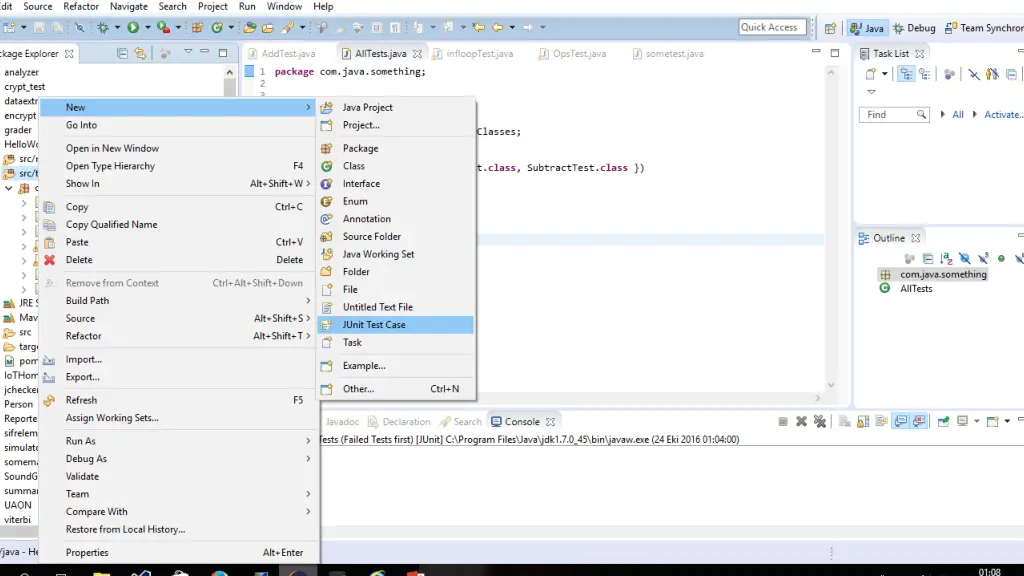This screenshot has height=576, width=1024.
Task: Click the Debug bug icon in toolbar
Action: 103,27
